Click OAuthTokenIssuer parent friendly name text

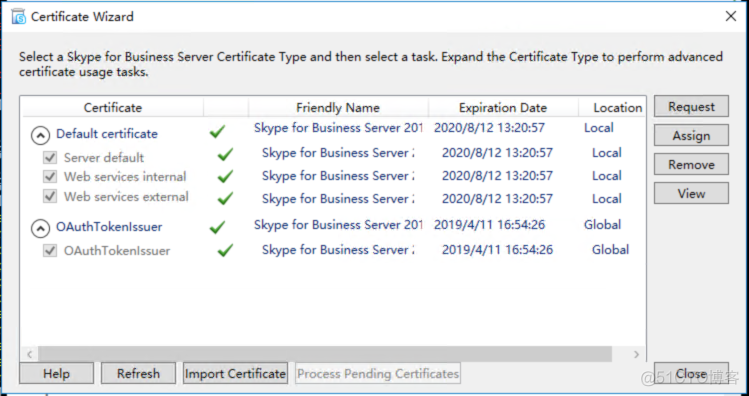338,225
